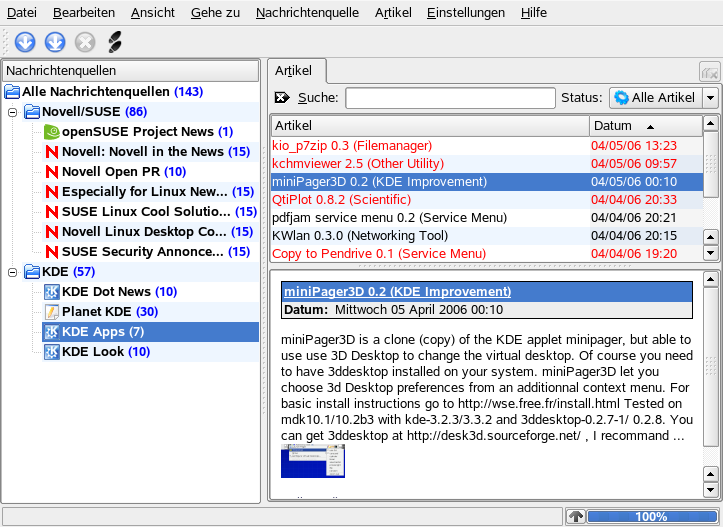Click the Fetch All Feeds toolbar icon
This screenshot has height=527, width=723.
tap(55, 42)
